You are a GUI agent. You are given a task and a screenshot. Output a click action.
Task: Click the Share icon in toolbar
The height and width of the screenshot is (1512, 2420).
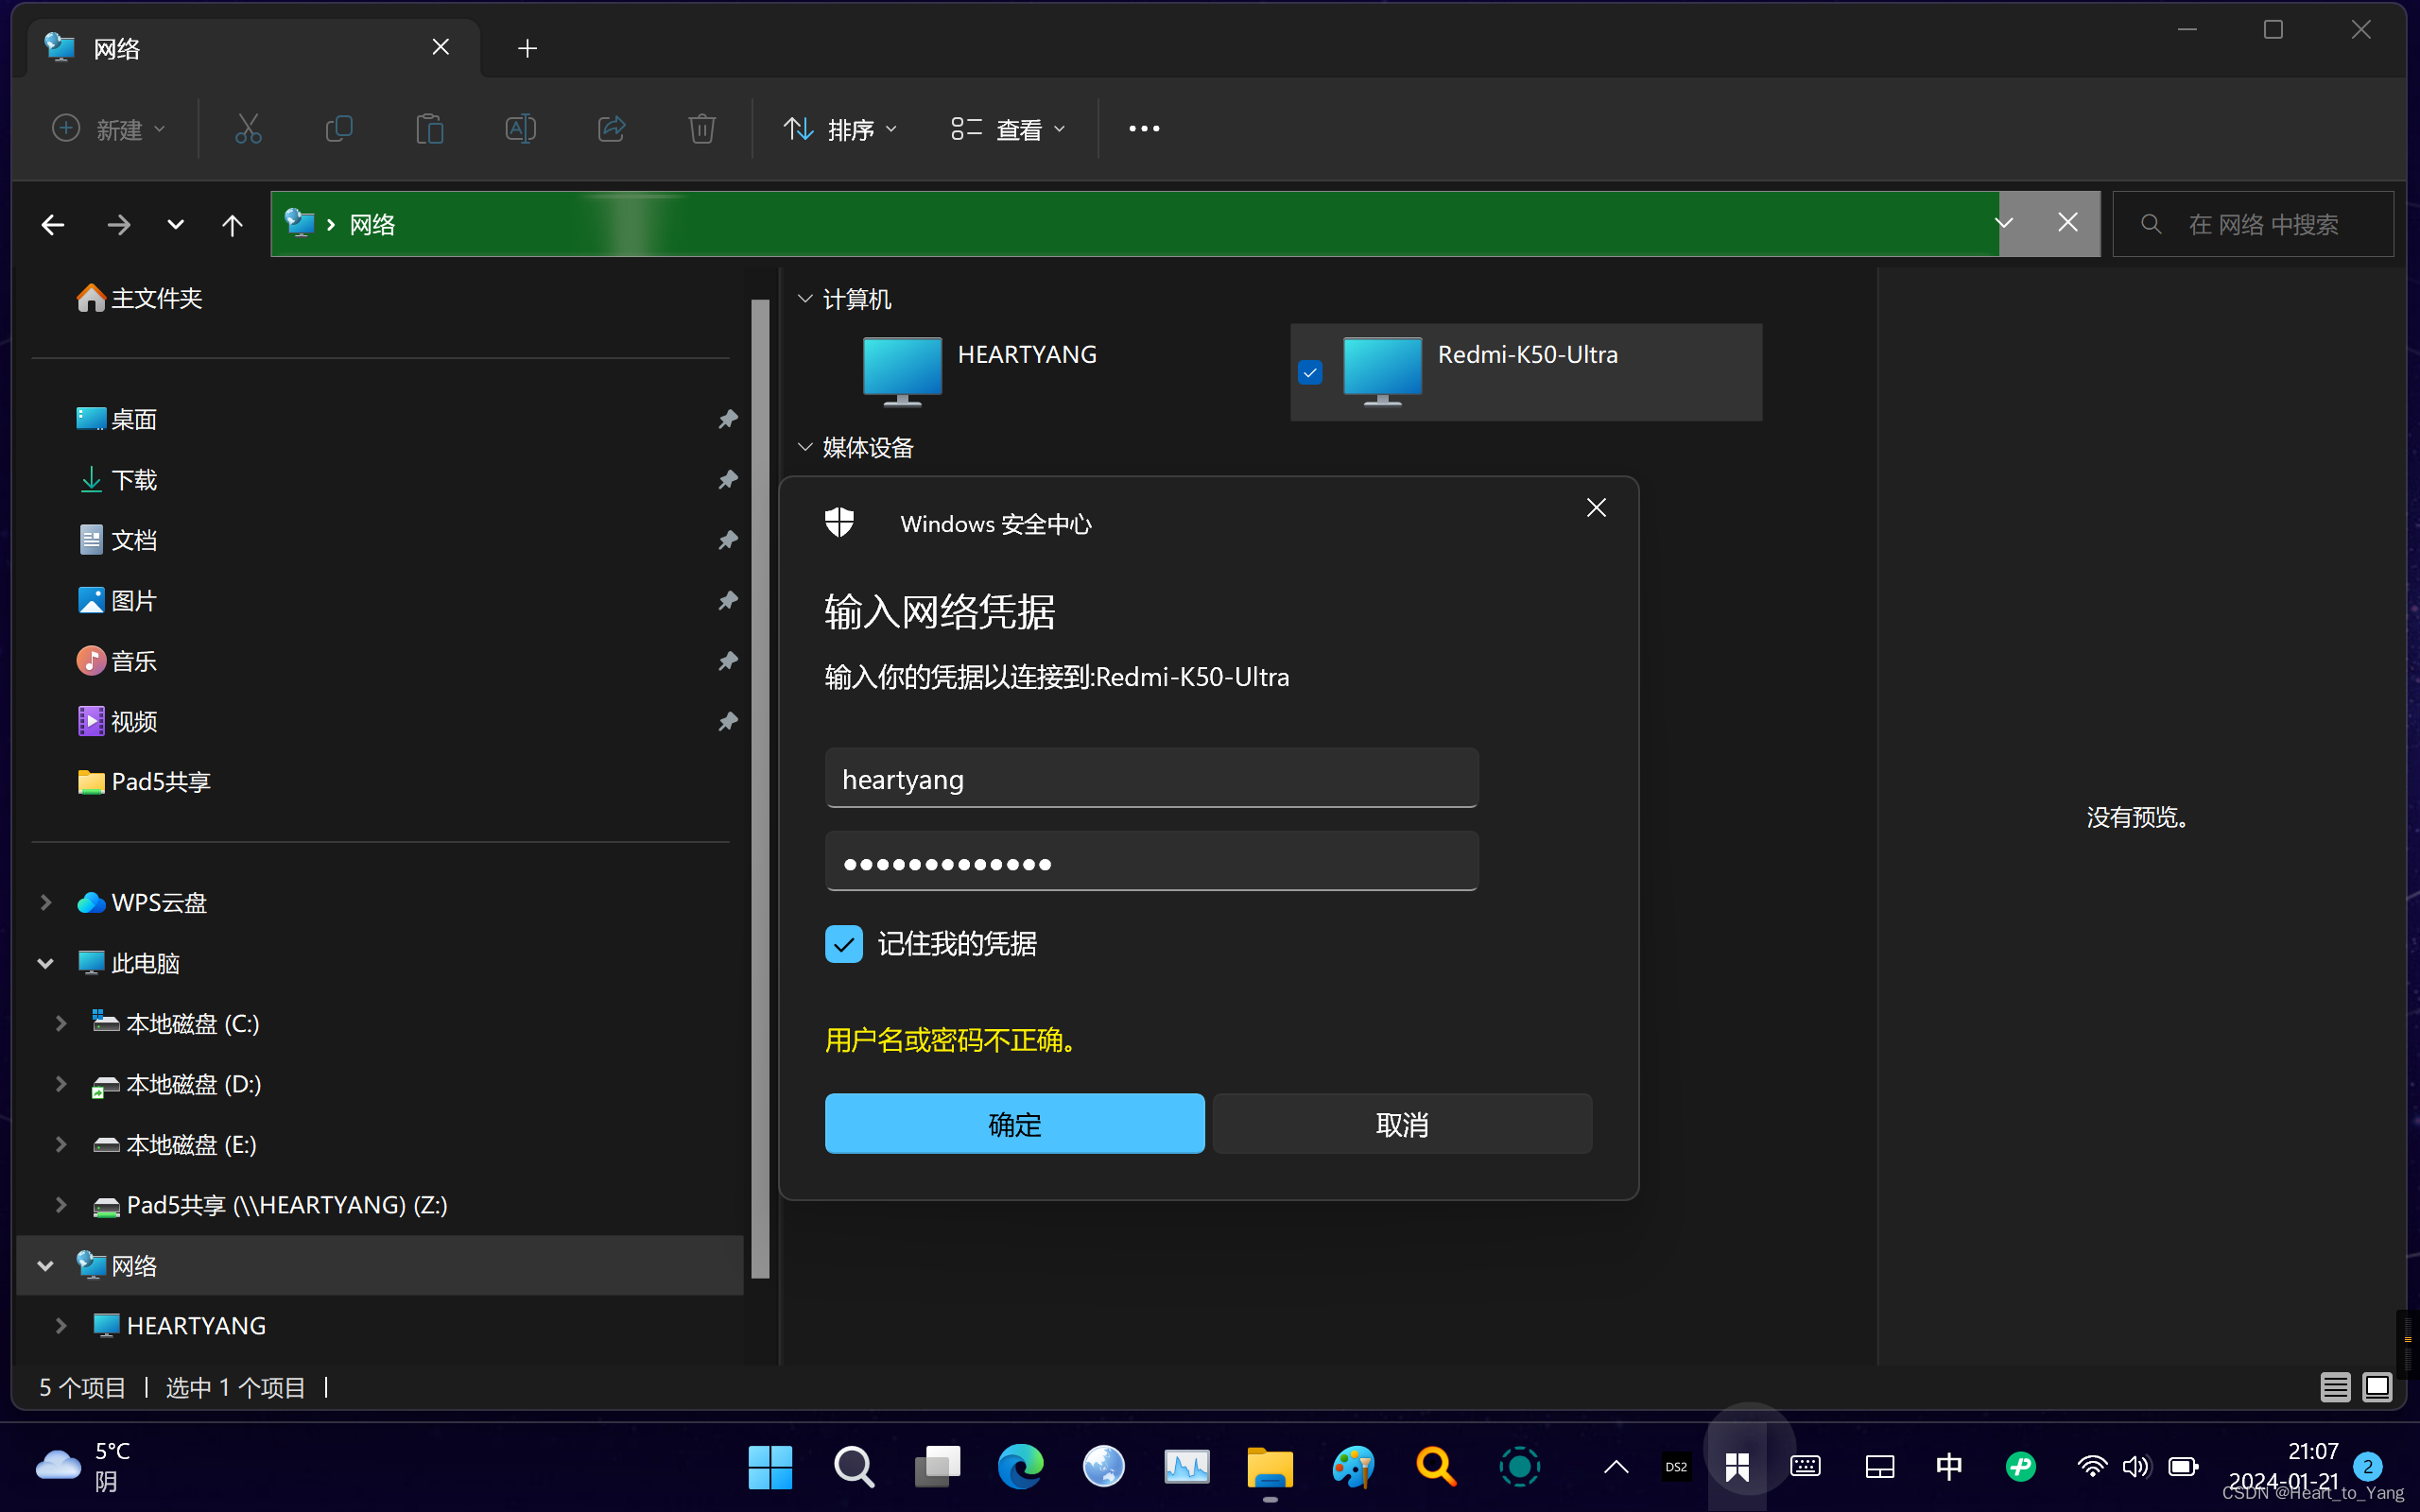pos(612,129)
